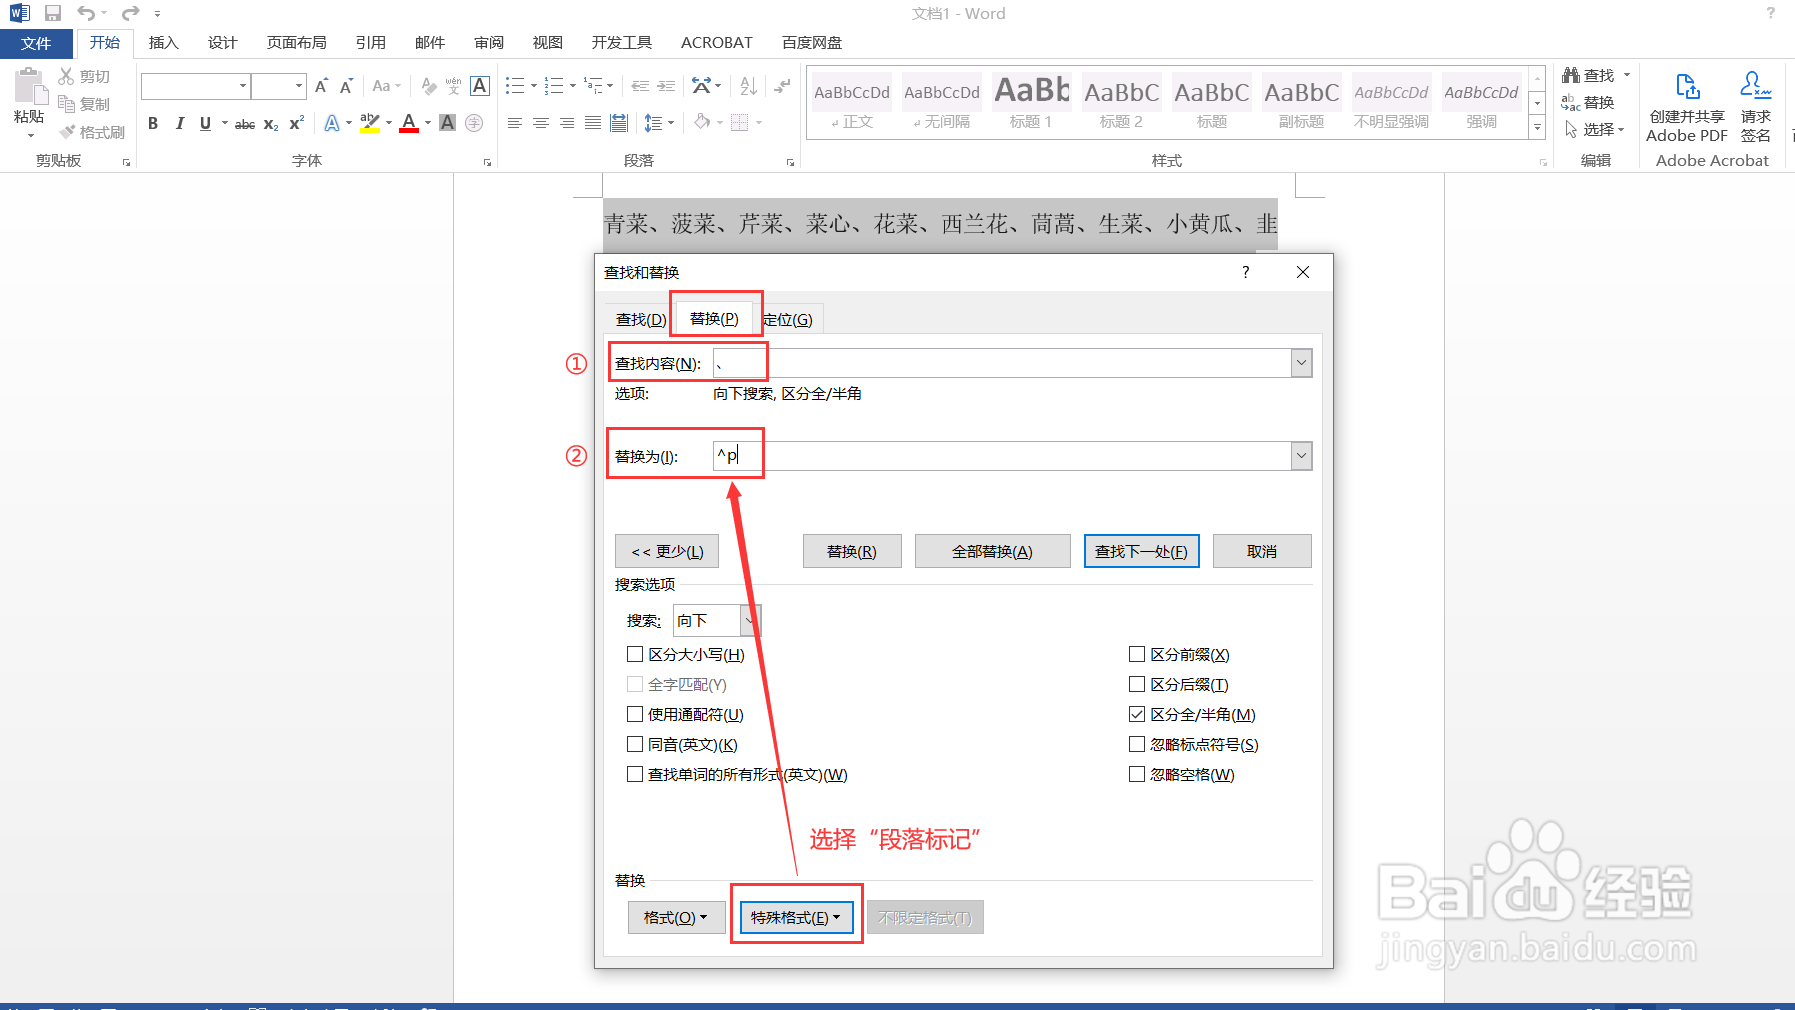This screenshot has height=1010, width=1795.
Task: Open the 搜索 direction dropdown
Action: (x=749, y=620)
